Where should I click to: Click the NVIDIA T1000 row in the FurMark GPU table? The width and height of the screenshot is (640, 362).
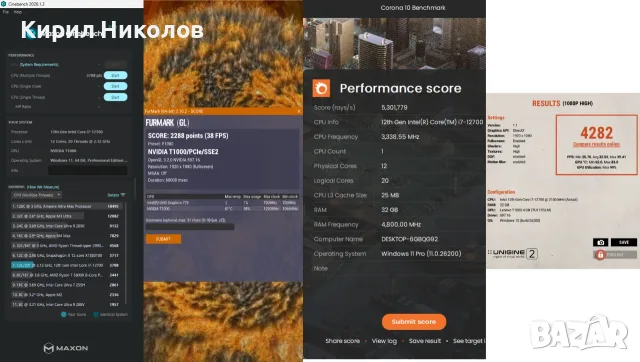coord(222,209)
